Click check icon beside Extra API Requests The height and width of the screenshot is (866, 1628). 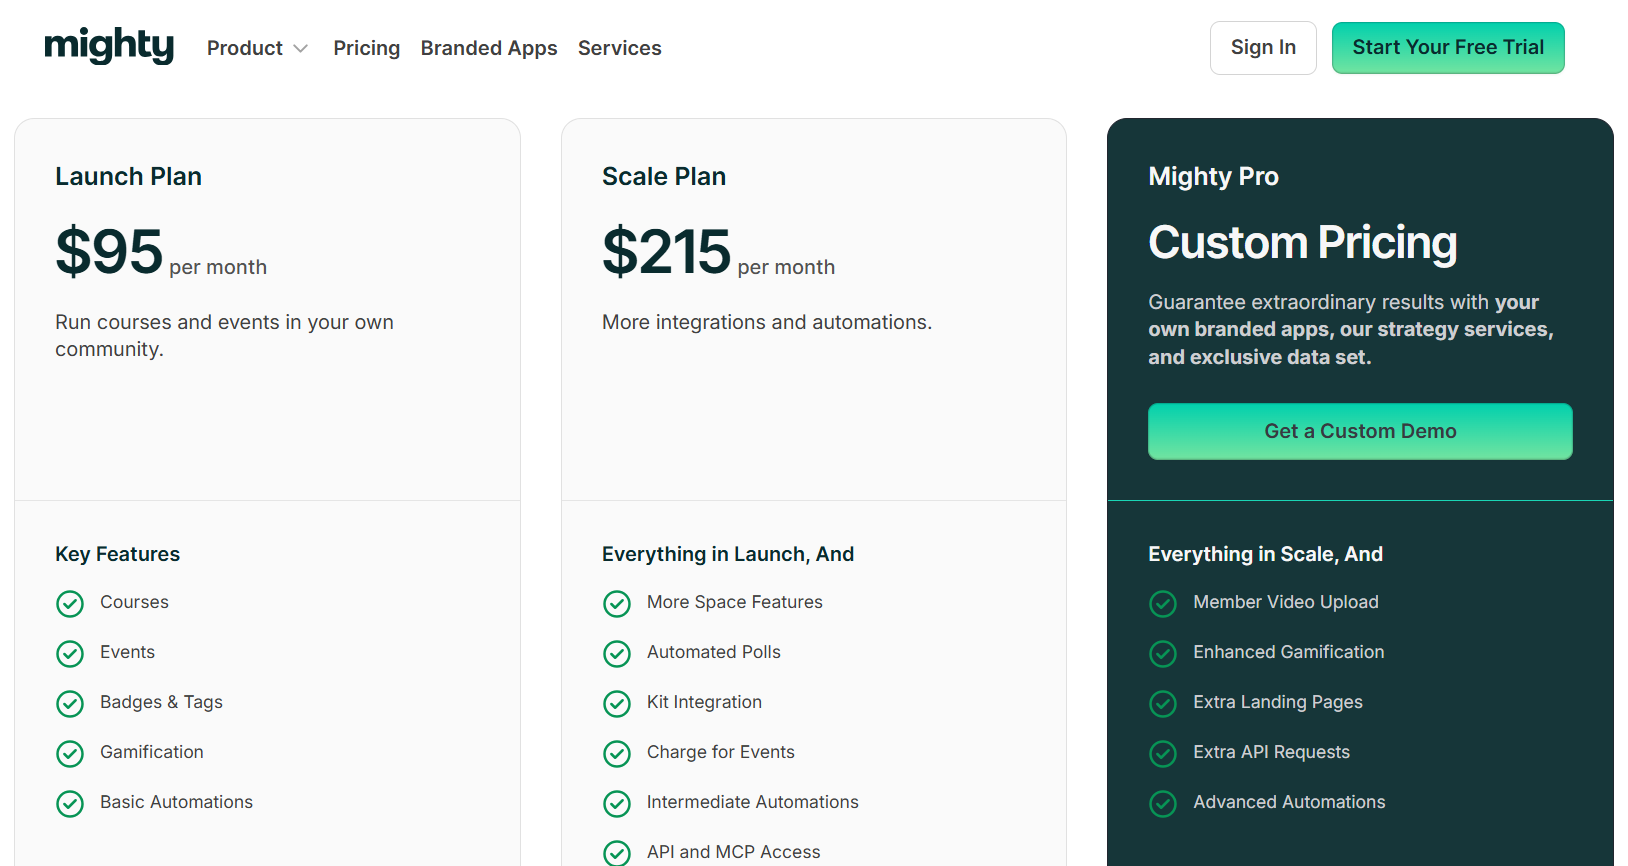(1163, 754)
